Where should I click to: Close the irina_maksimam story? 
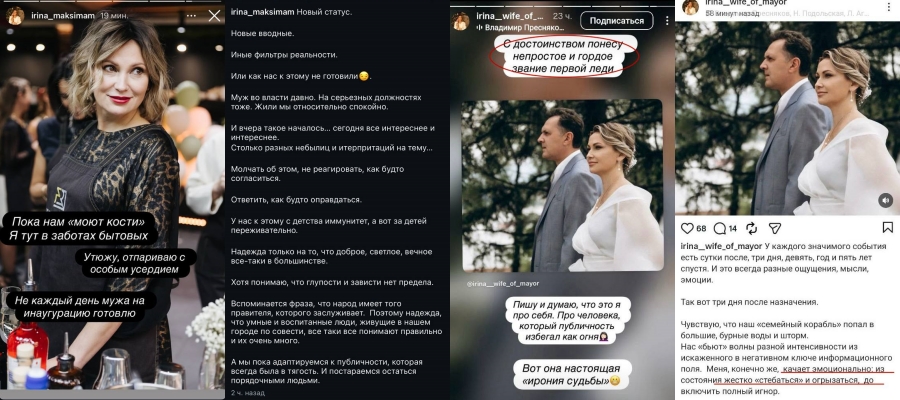(x=214, y=16)
